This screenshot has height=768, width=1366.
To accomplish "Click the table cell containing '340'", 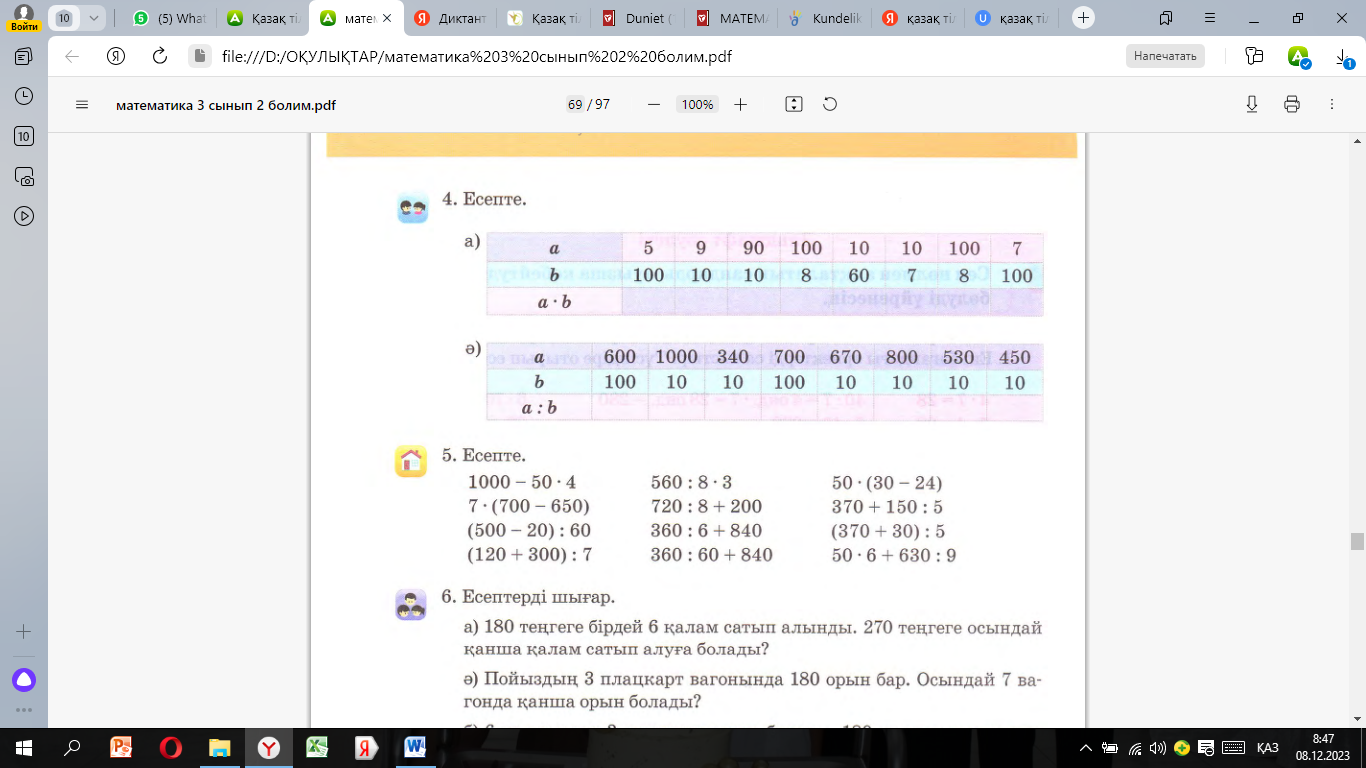I will click(x=733, y=357).
